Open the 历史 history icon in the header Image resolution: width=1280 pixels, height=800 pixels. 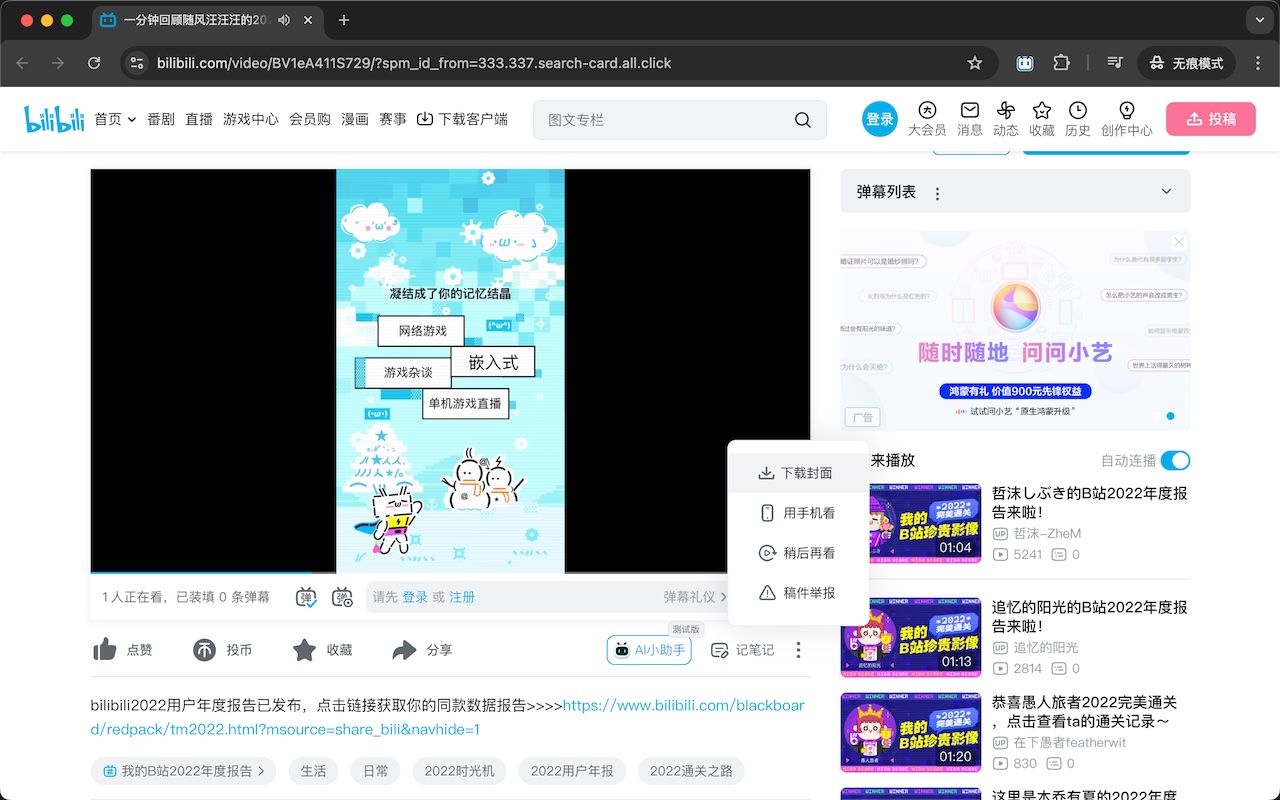[1077, 111]
